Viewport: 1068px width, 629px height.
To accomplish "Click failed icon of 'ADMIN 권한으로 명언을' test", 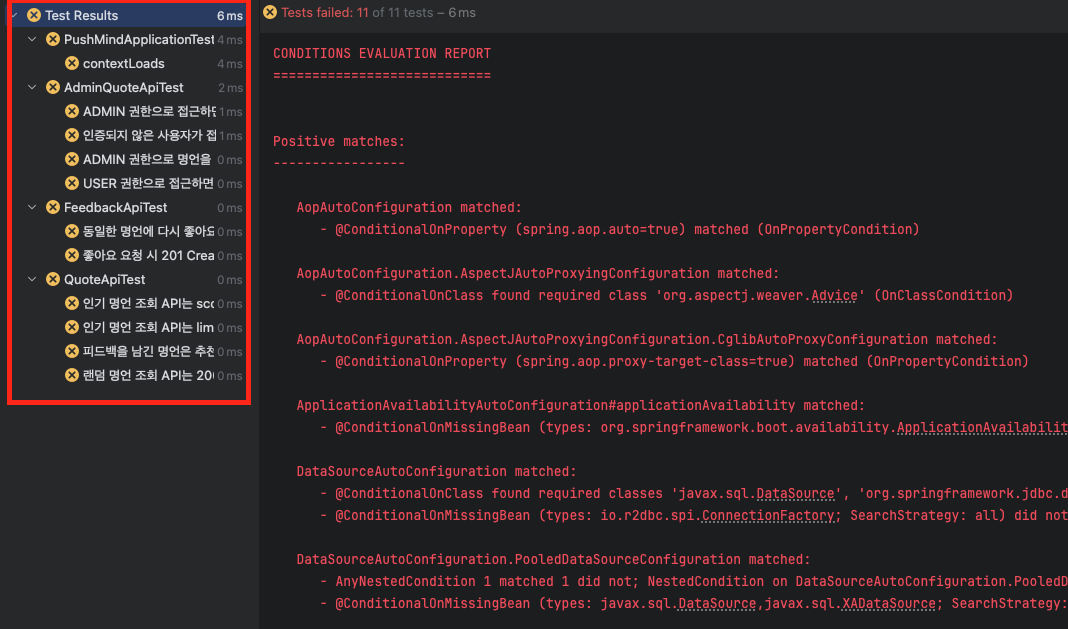I will pyautogui.click(x=72, y=159).
